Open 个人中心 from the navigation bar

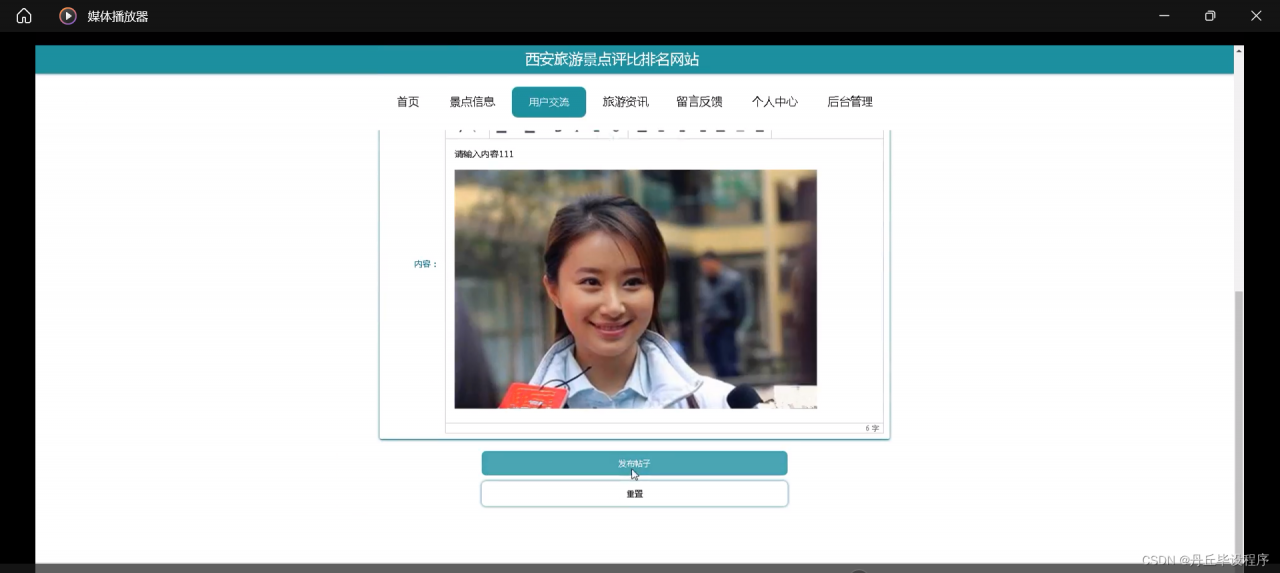tap(775, 102)
